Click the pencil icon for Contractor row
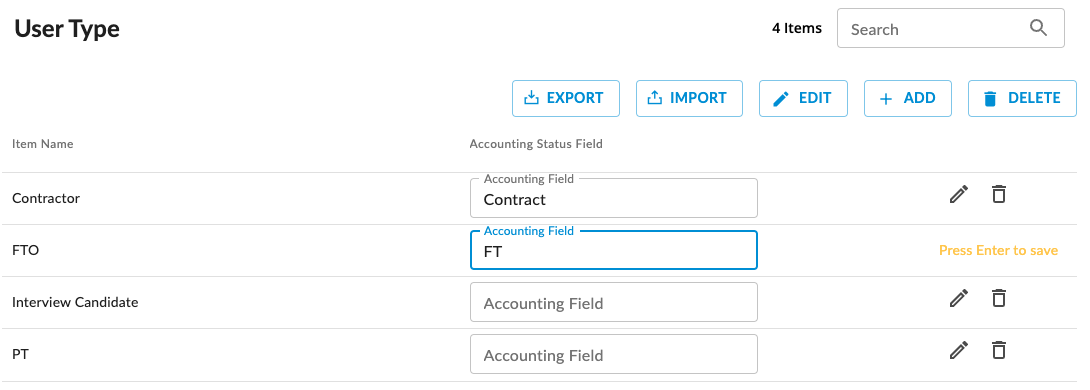Image resolution: width=1090 pixels, height=390 pixels. (959, 195)
